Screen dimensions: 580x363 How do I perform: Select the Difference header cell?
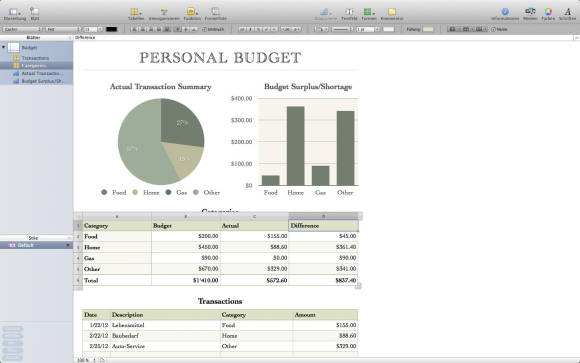coord(323,225)
